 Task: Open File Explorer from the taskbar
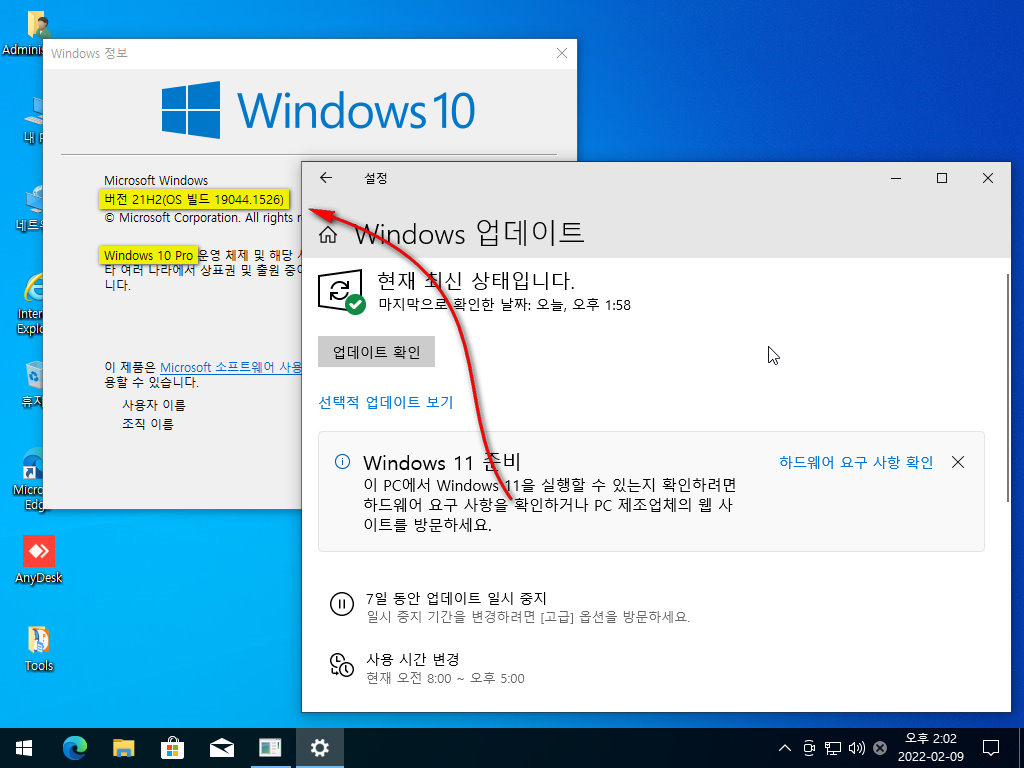point(123,748)
